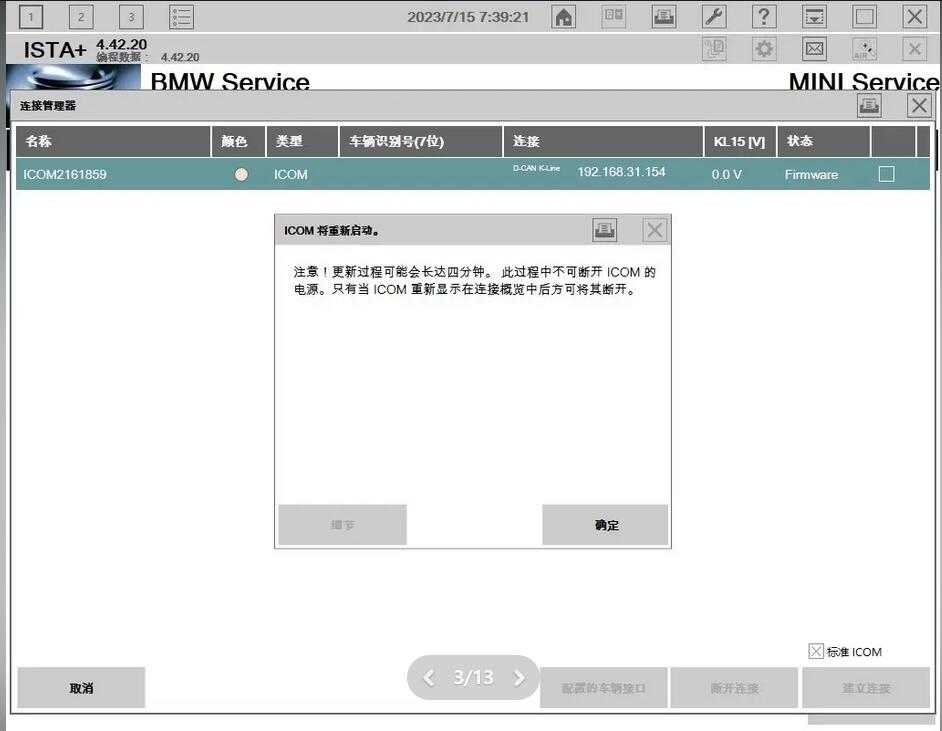Click the print icon in 连接管理器 title bar
This screenshot has width=942, height=731.
point(869,106)
